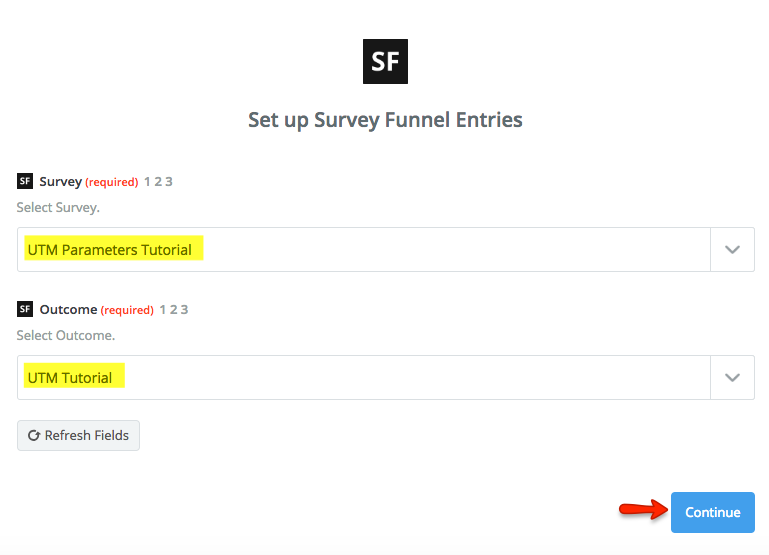The height and width of the screenshot is (555, 769).
Task: Click the Survey field label
Action: click(x=60, y=181)
